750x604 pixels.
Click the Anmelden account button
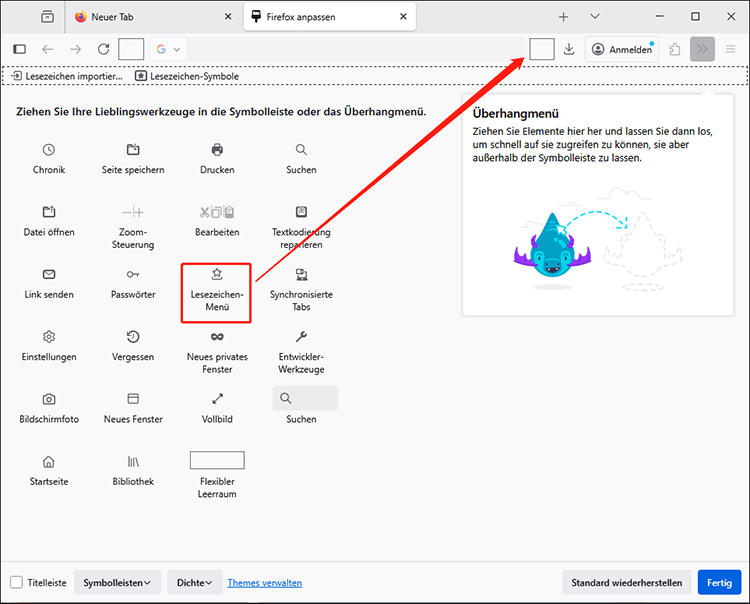pos(622,49)
